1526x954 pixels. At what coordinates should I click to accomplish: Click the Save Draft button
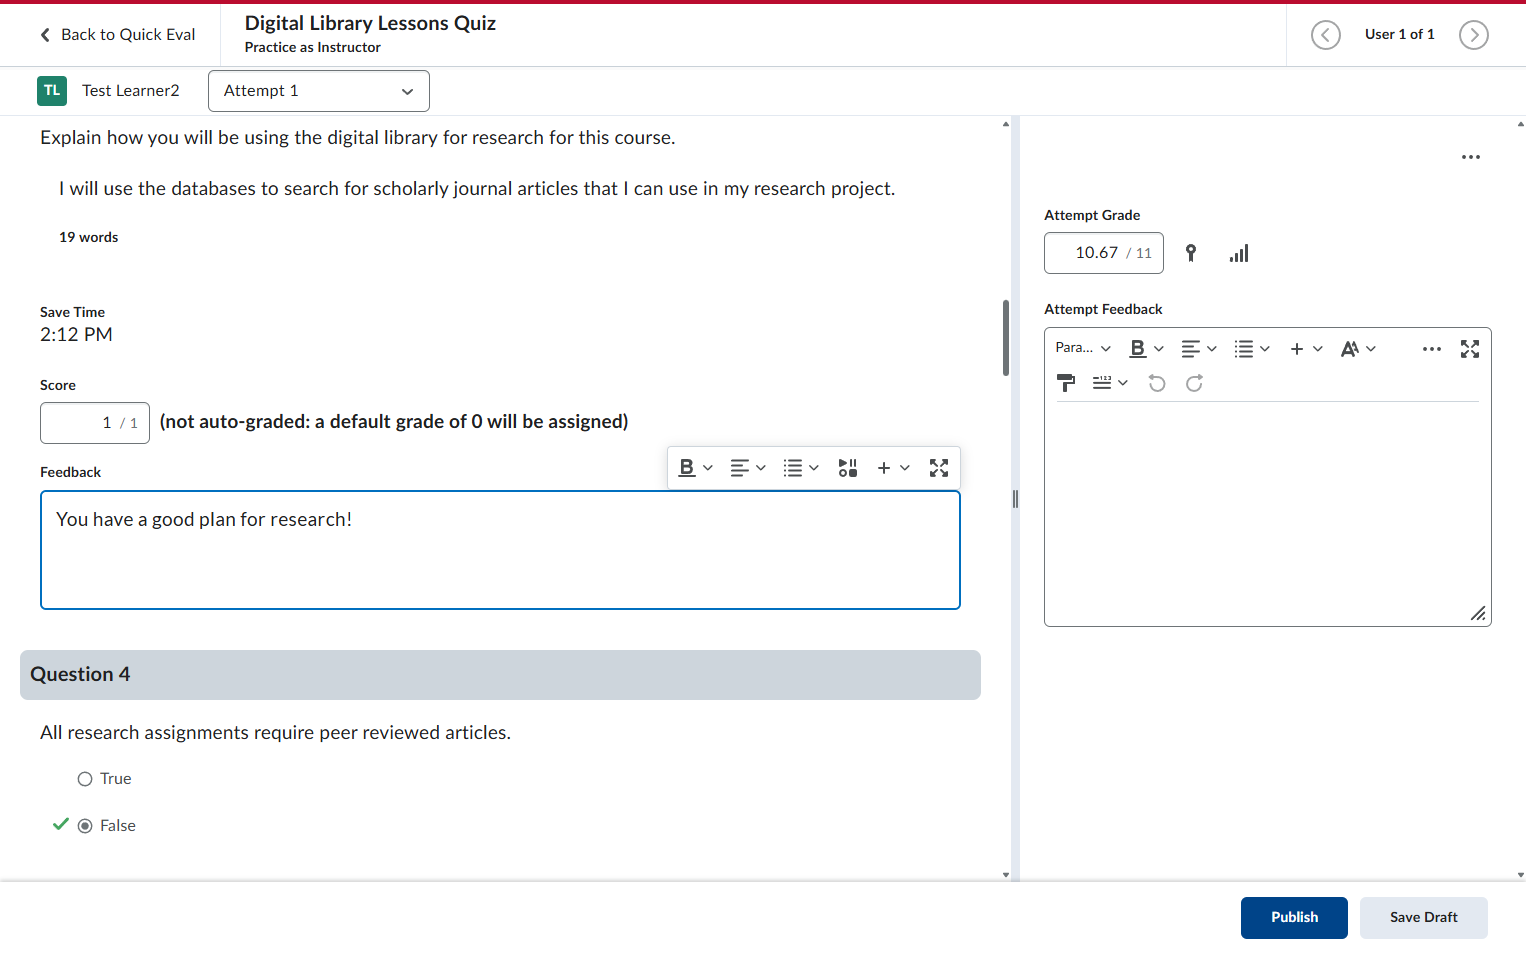click(x=1423, y=918)
